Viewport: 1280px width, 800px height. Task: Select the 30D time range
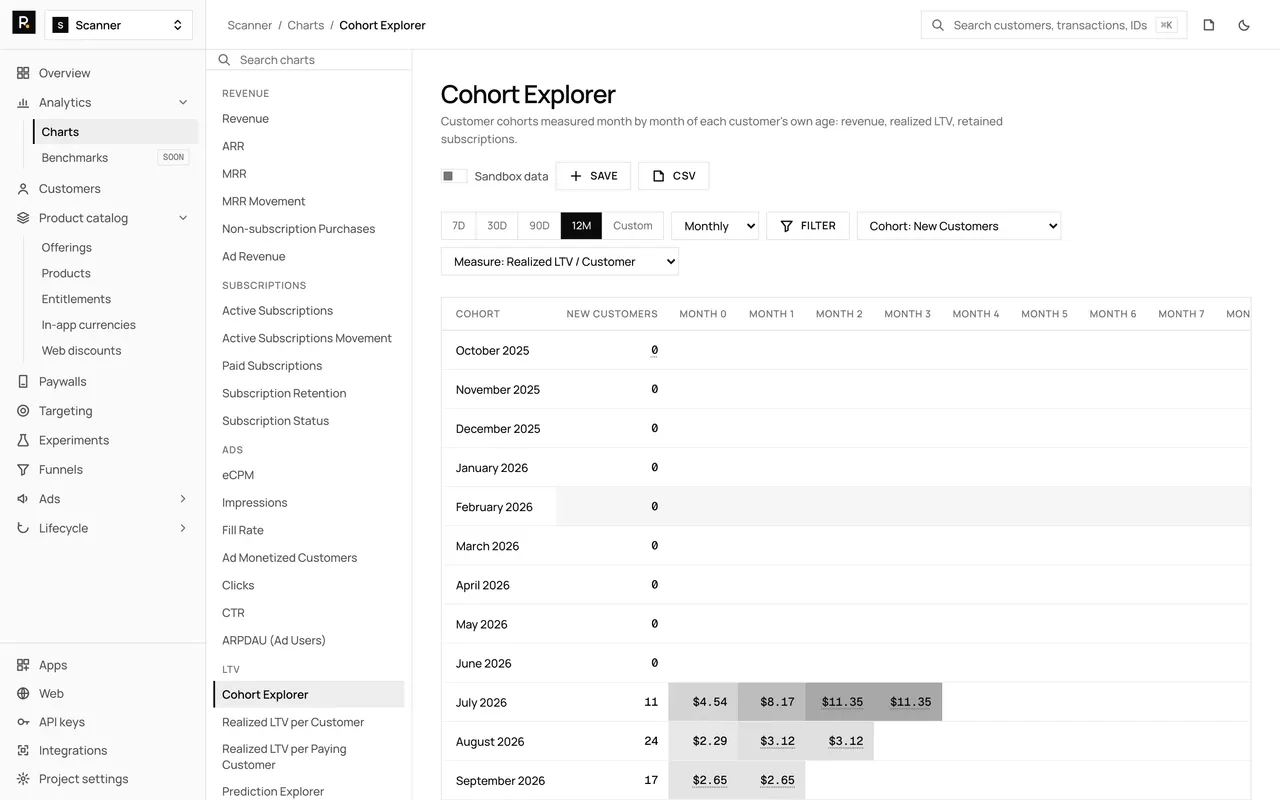[497, 226]
